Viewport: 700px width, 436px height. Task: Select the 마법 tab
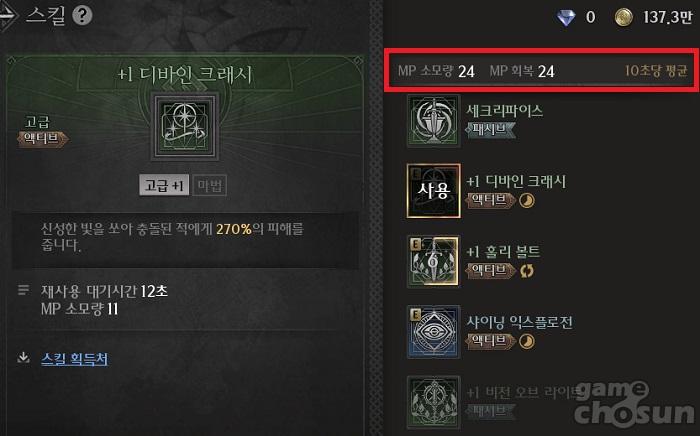tap(209, 185)
